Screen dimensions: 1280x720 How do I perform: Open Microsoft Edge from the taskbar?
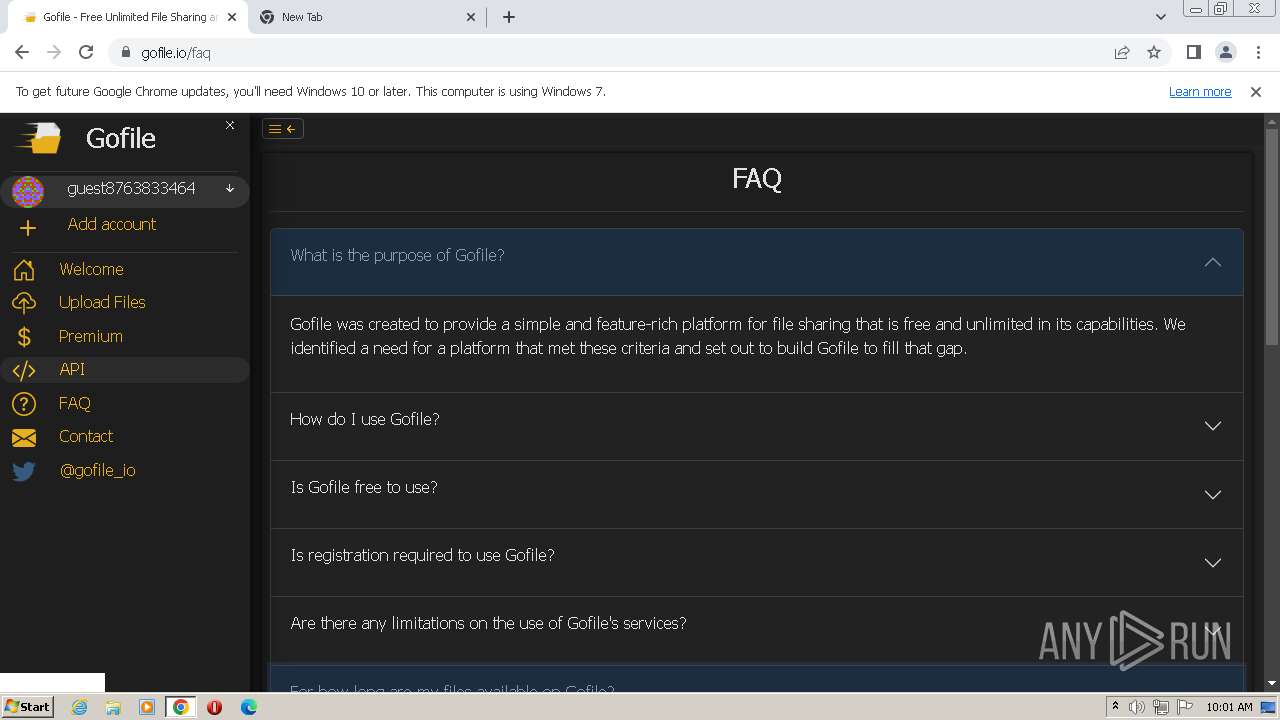248,707
